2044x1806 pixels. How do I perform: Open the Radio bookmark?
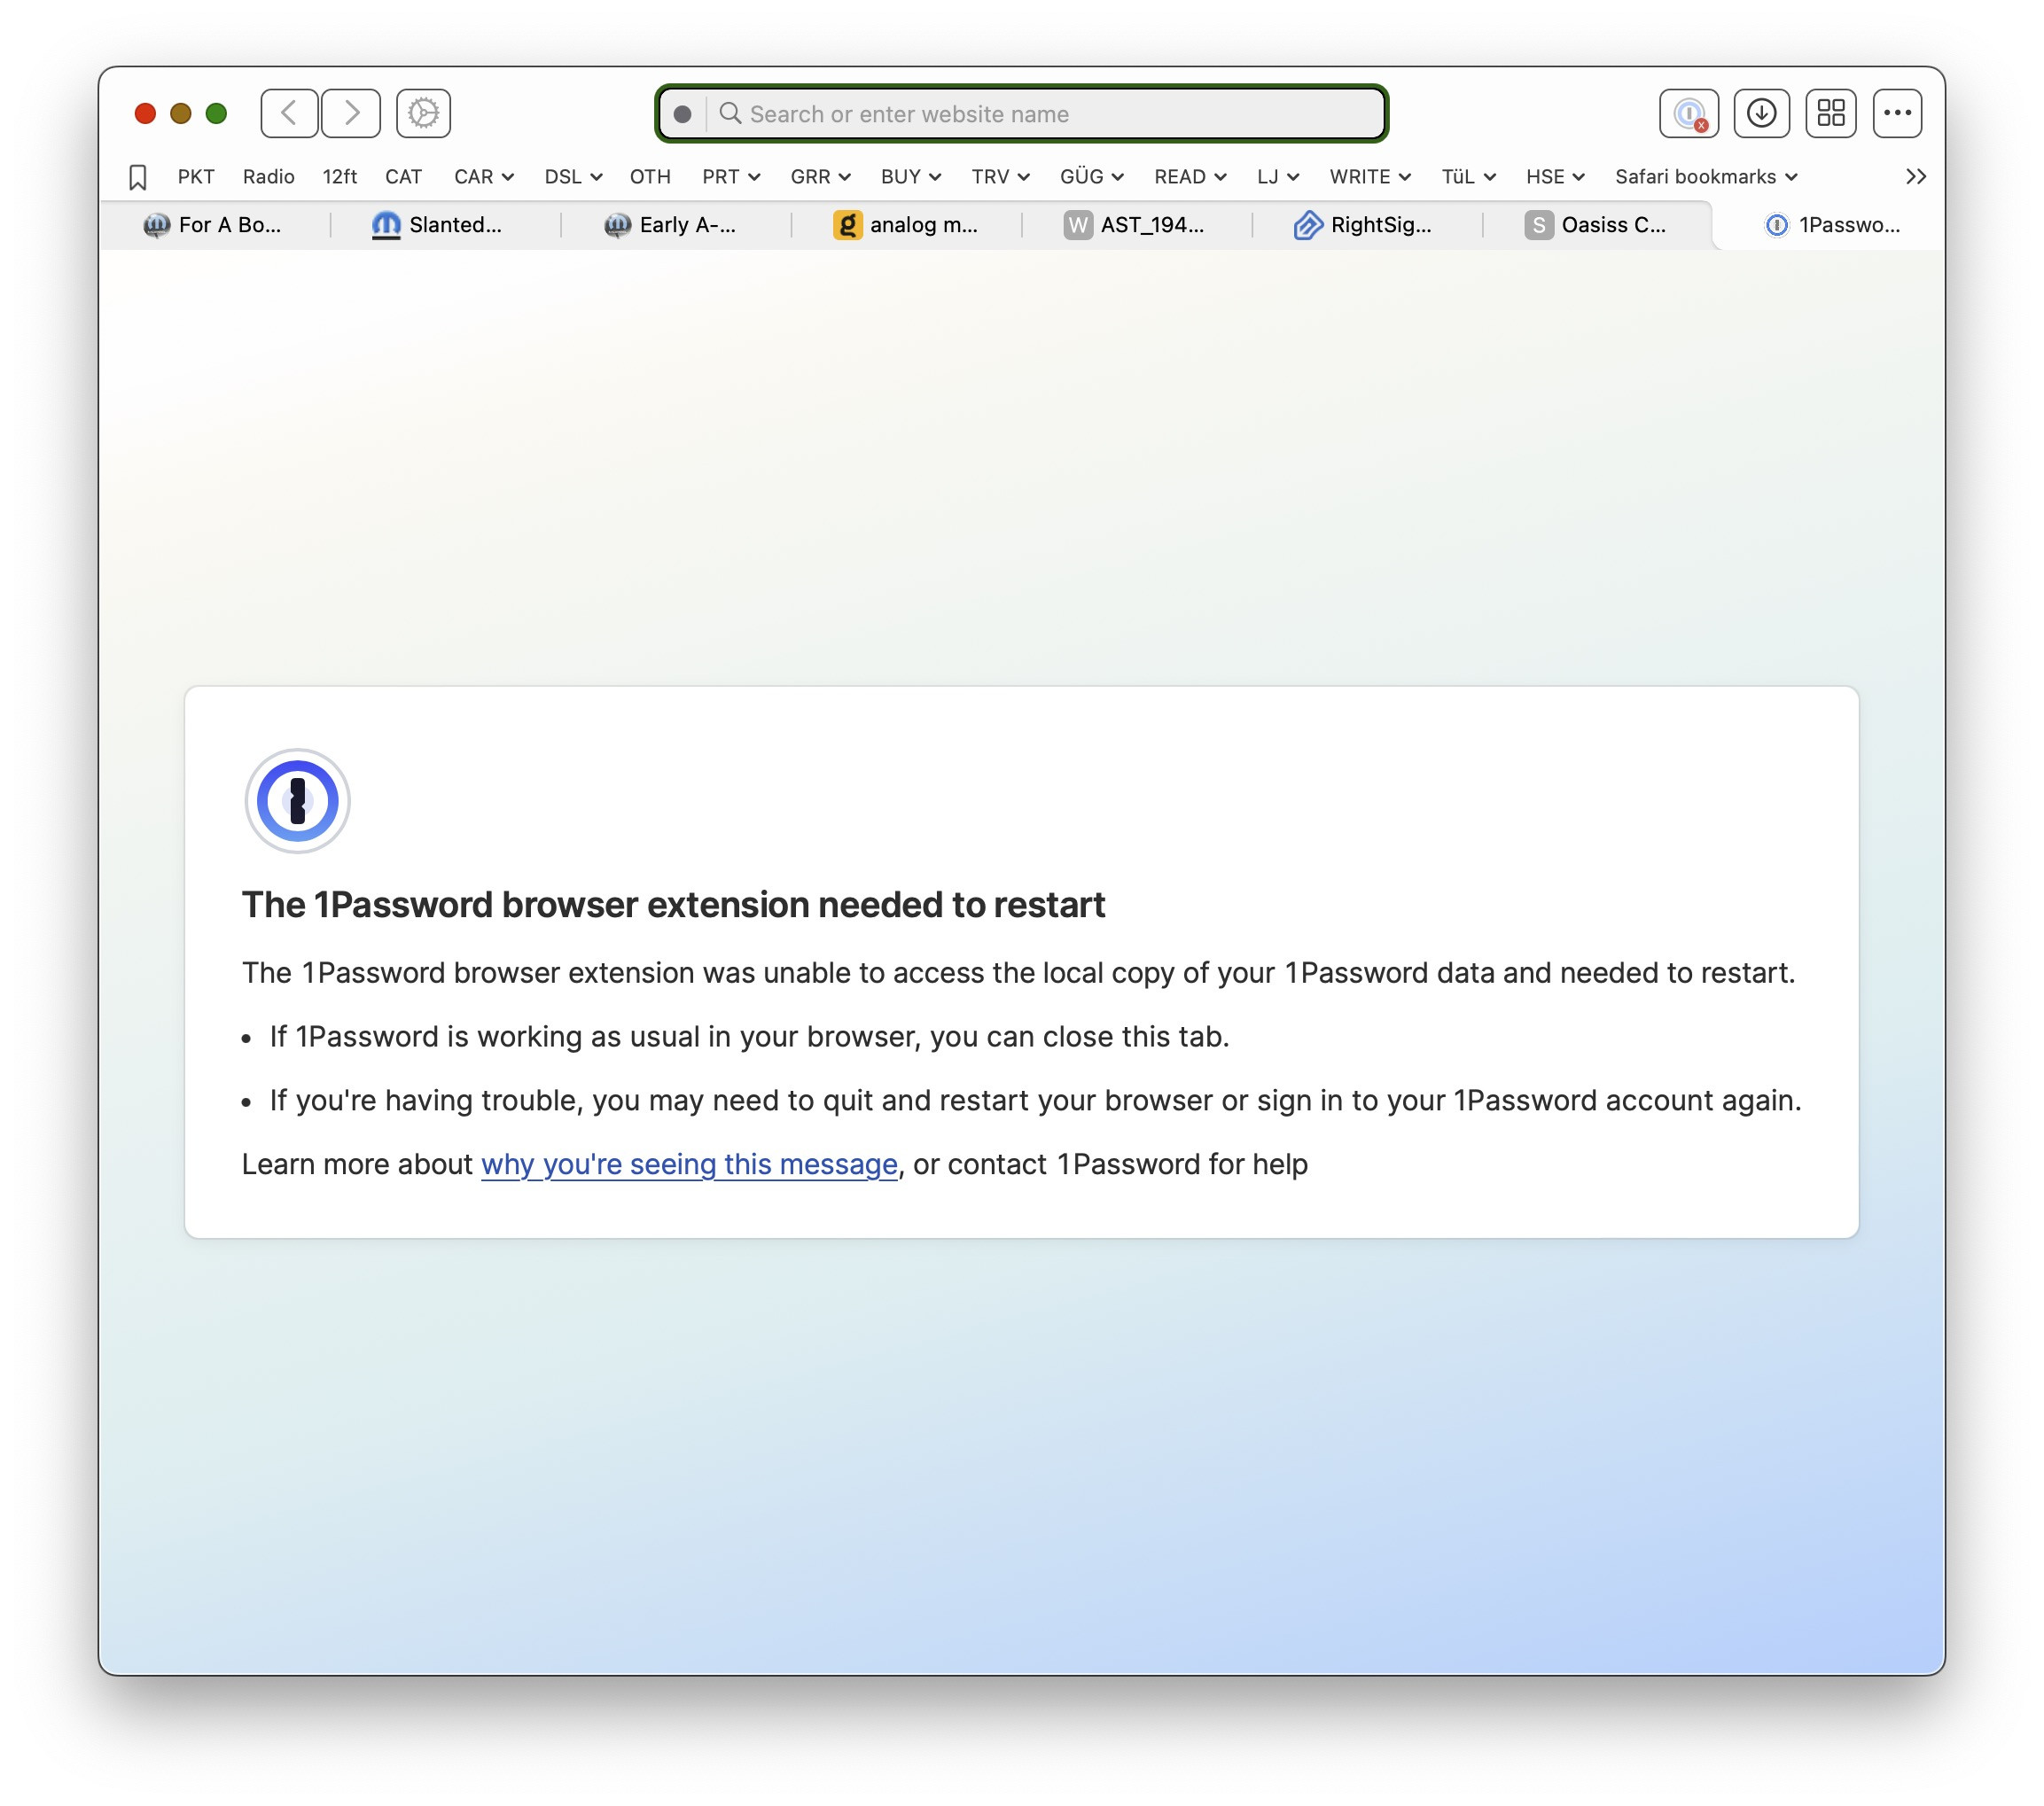point(268,177)
